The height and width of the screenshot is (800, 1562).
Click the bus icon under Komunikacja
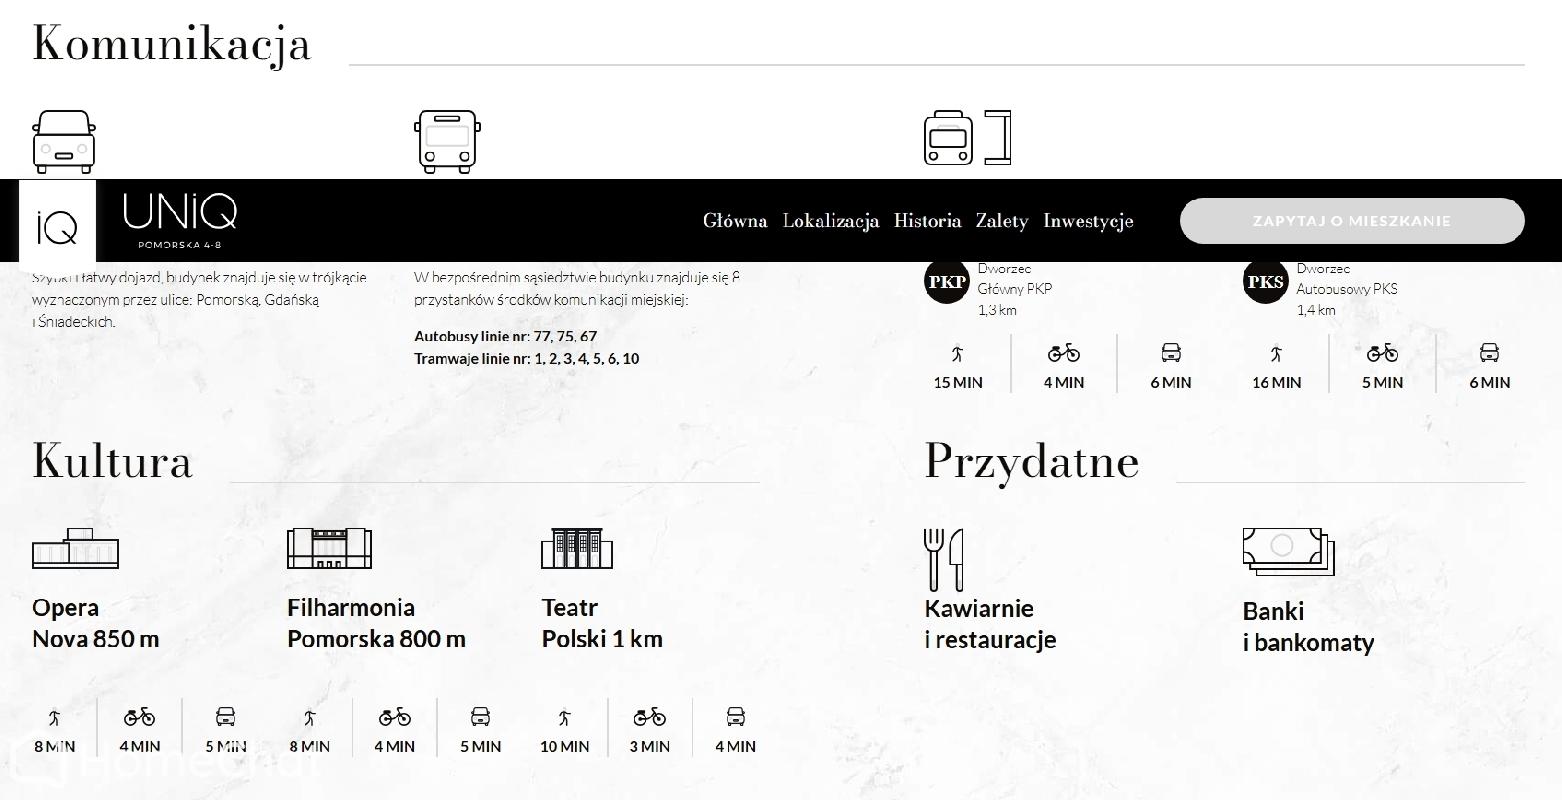pyautogui.click(x=448, y=142)
